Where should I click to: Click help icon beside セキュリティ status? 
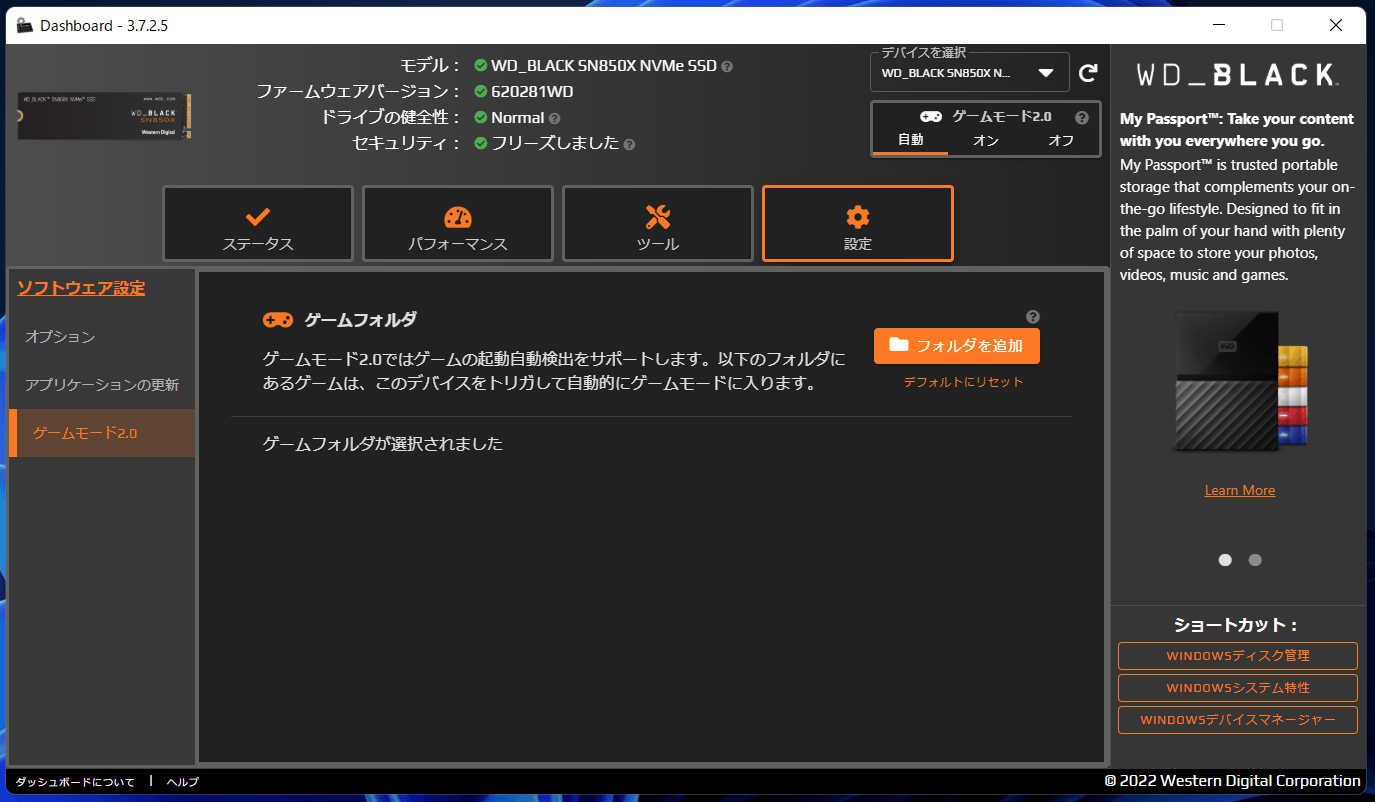pos(629,144)
